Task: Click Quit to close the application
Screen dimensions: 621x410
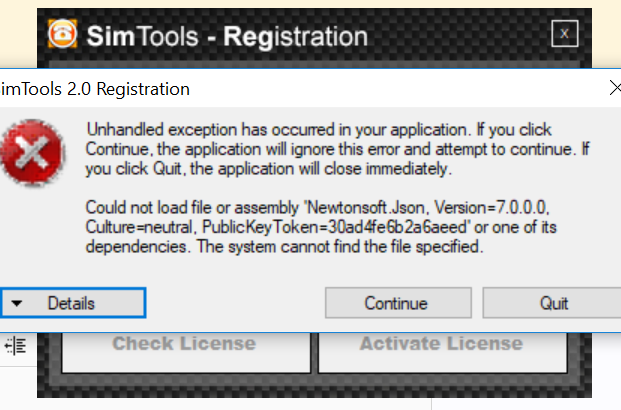Action: click(553, 303)
